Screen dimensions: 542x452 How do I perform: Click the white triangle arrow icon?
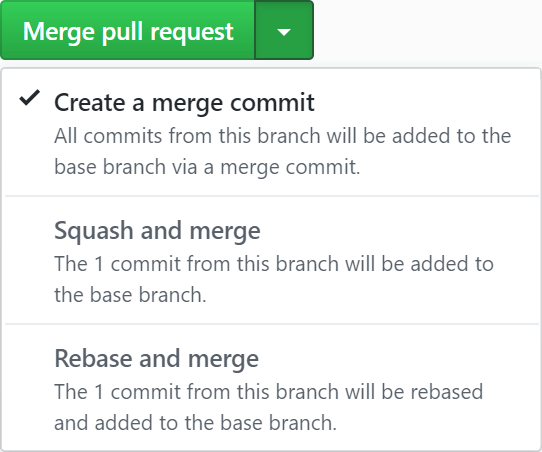284,32
